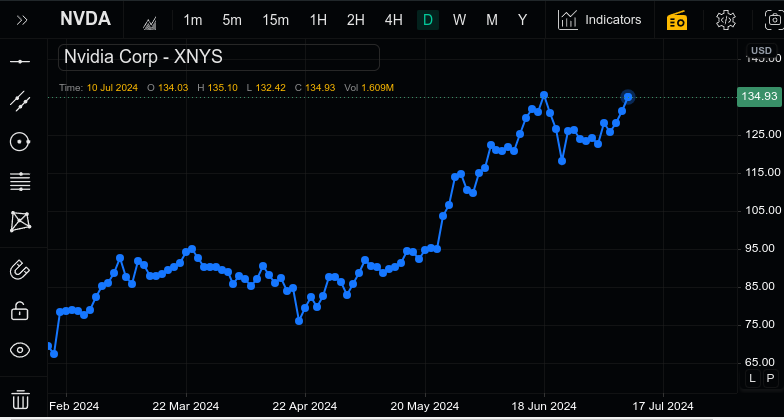
Task: Open the Indicators menu
Action: pos(600,20)
